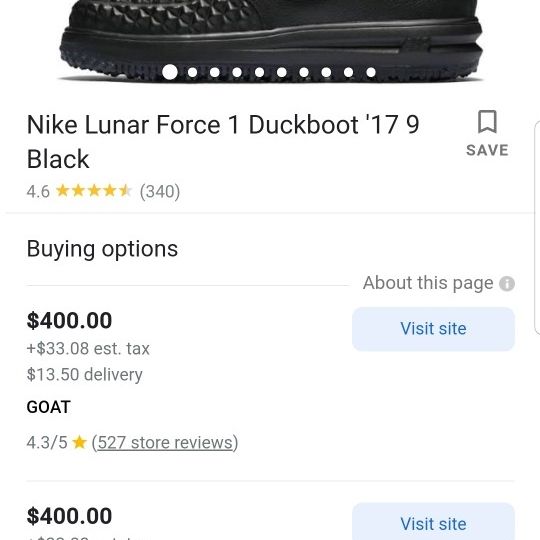The image size is (540, 540).
Task: Open the About this page info icon
Action: coord(507,284)
